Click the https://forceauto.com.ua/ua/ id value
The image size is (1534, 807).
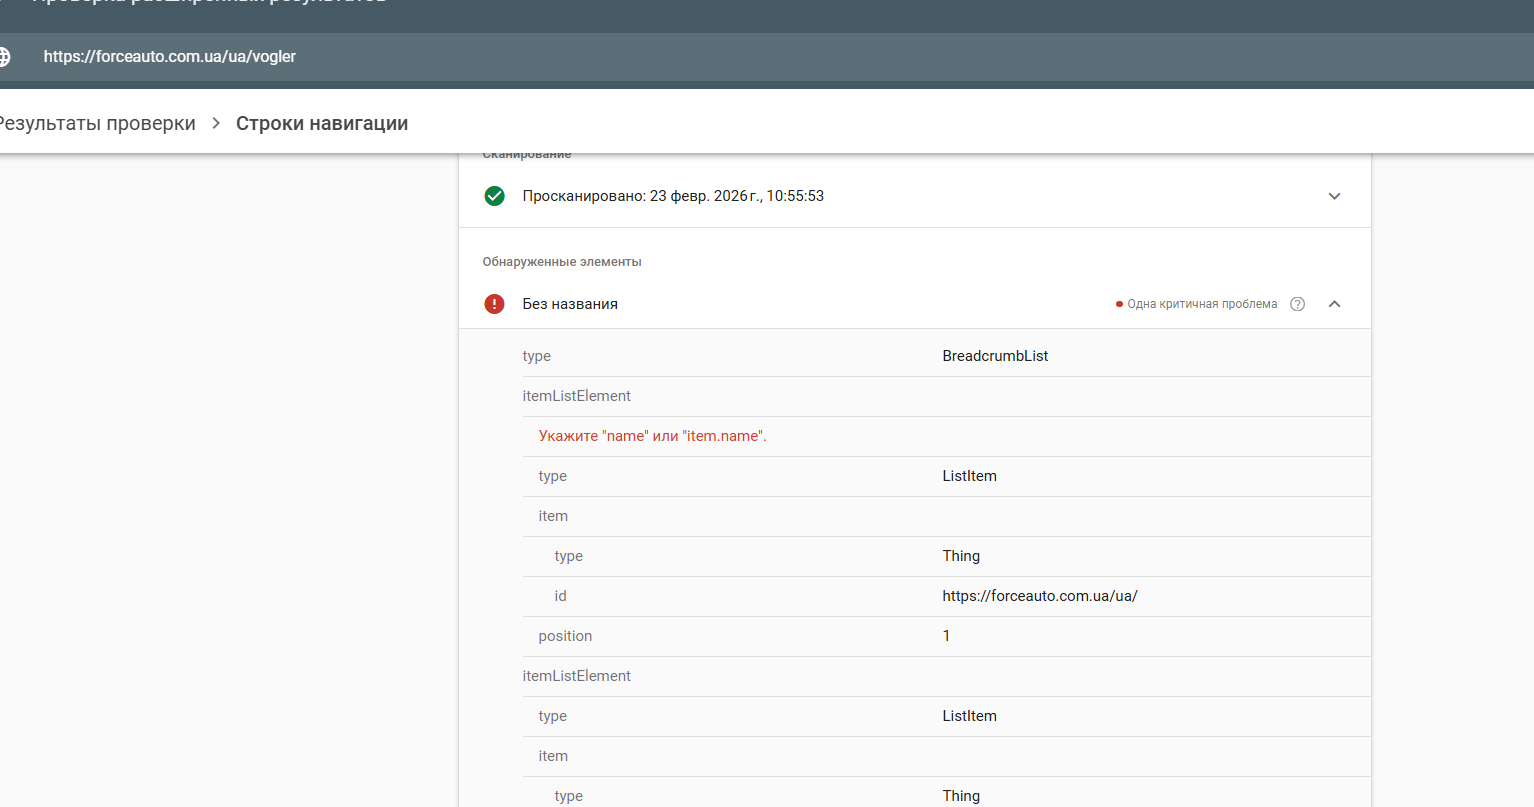[1040, 596]
